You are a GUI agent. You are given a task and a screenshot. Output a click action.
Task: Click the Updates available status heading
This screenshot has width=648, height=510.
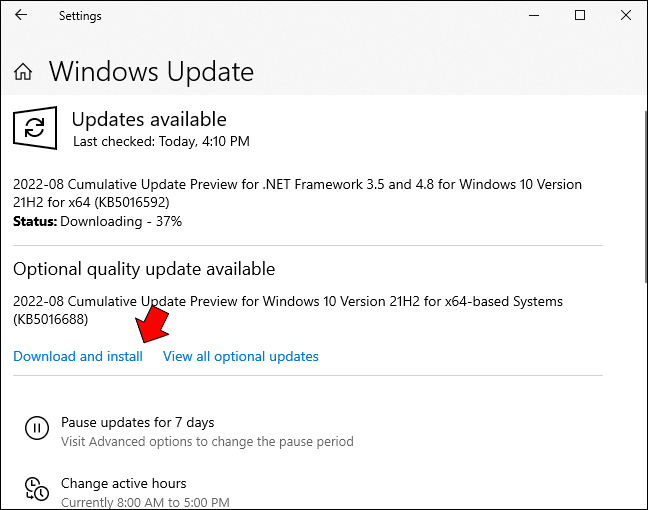[x=149, y=119]
